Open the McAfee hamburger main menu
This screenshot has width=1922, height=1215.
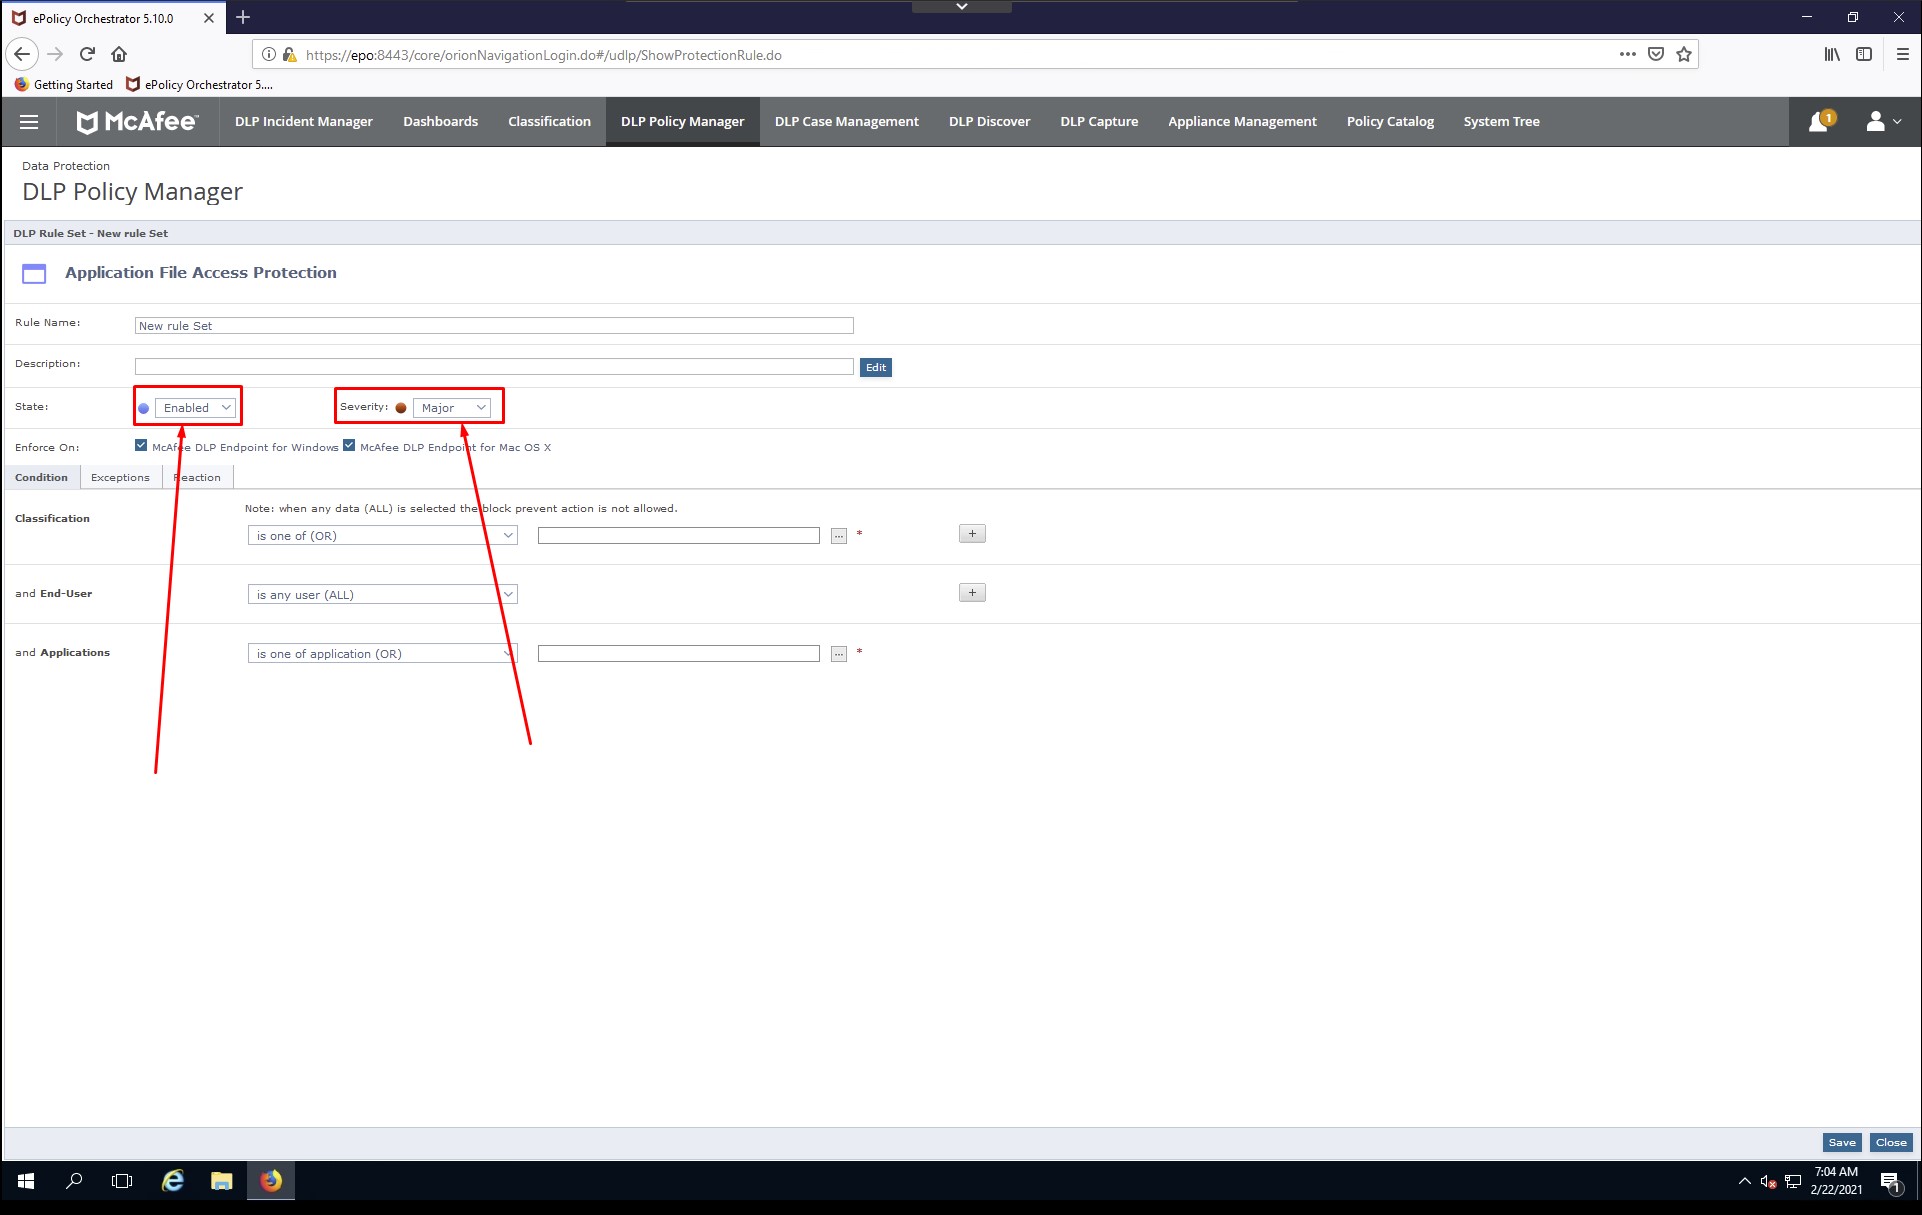[x=29, y=122]
